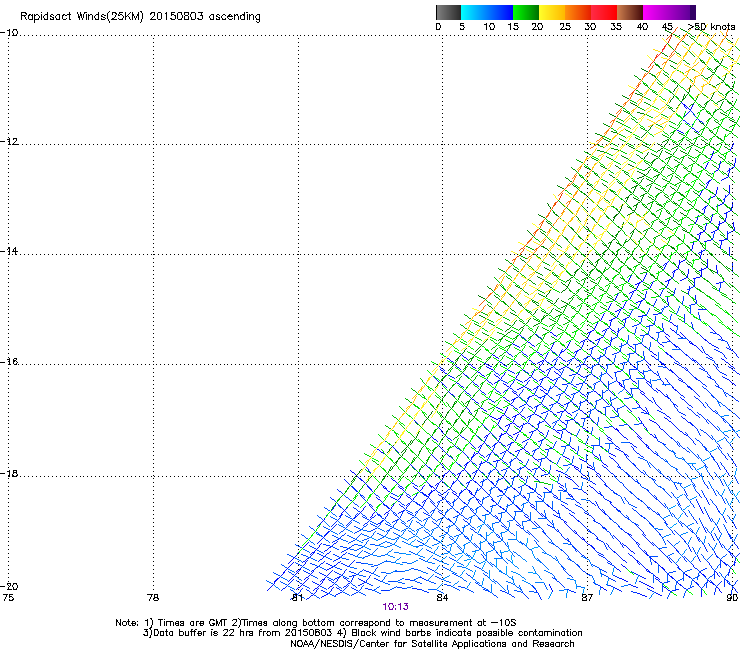Click the '>50 knots' legend label

pos(712,27)
